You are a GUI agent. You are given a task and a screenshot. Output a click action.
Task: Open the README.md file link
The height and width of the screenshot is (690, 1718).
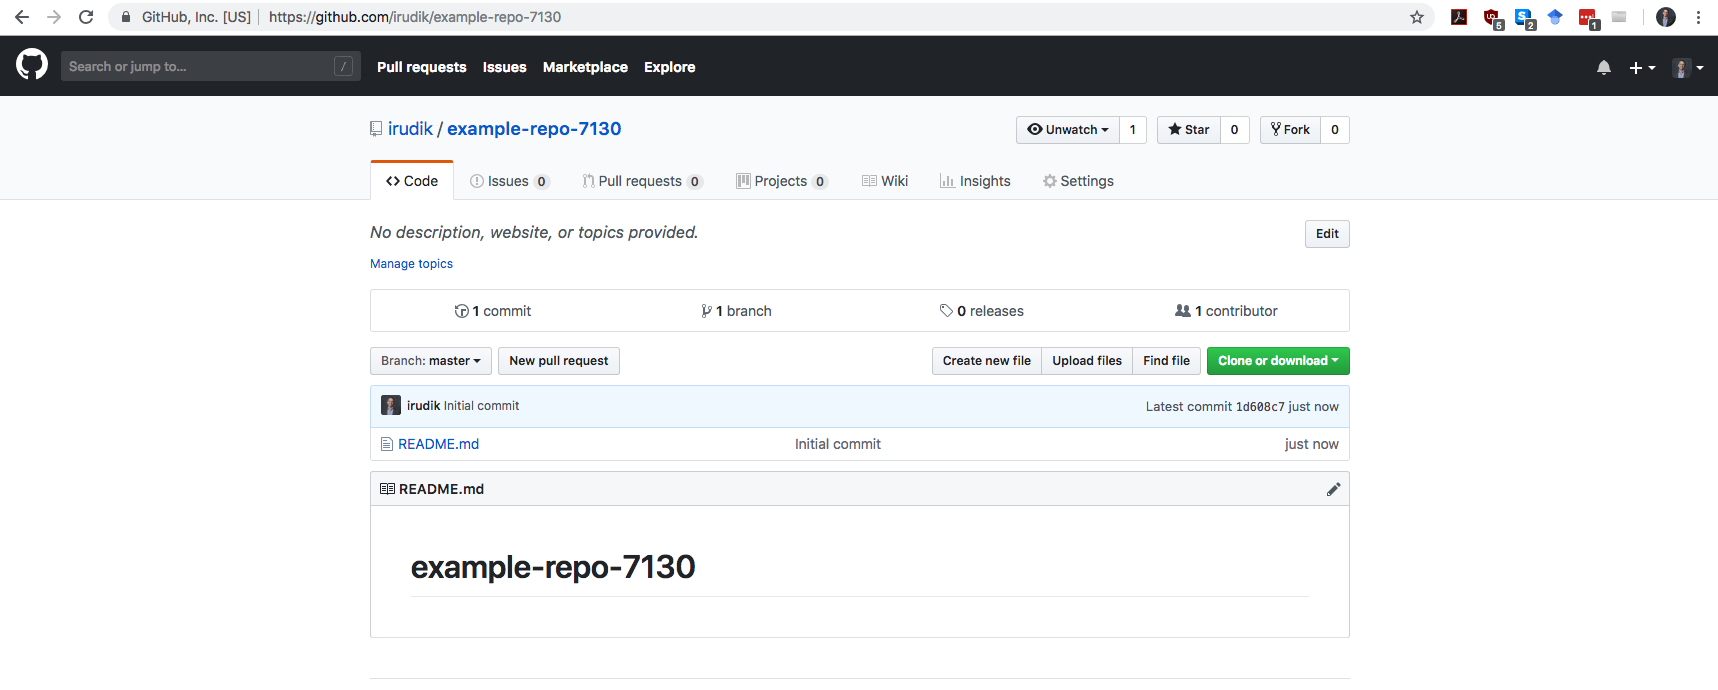point(438,444)
